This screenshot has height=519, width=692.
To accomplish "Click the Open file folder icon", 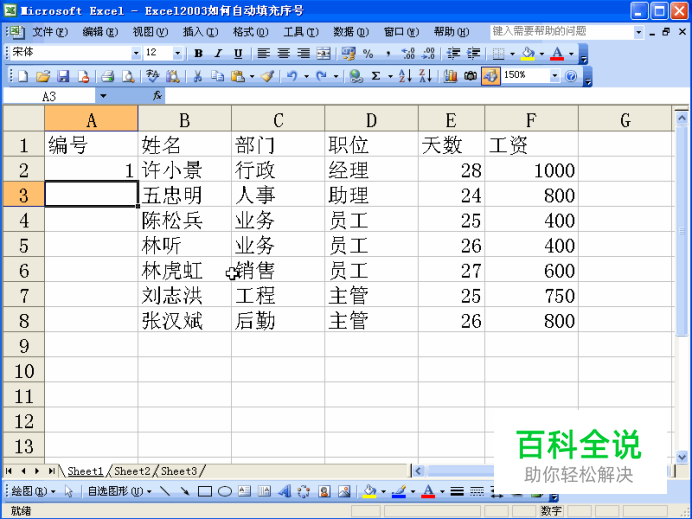I will (43, 76).
